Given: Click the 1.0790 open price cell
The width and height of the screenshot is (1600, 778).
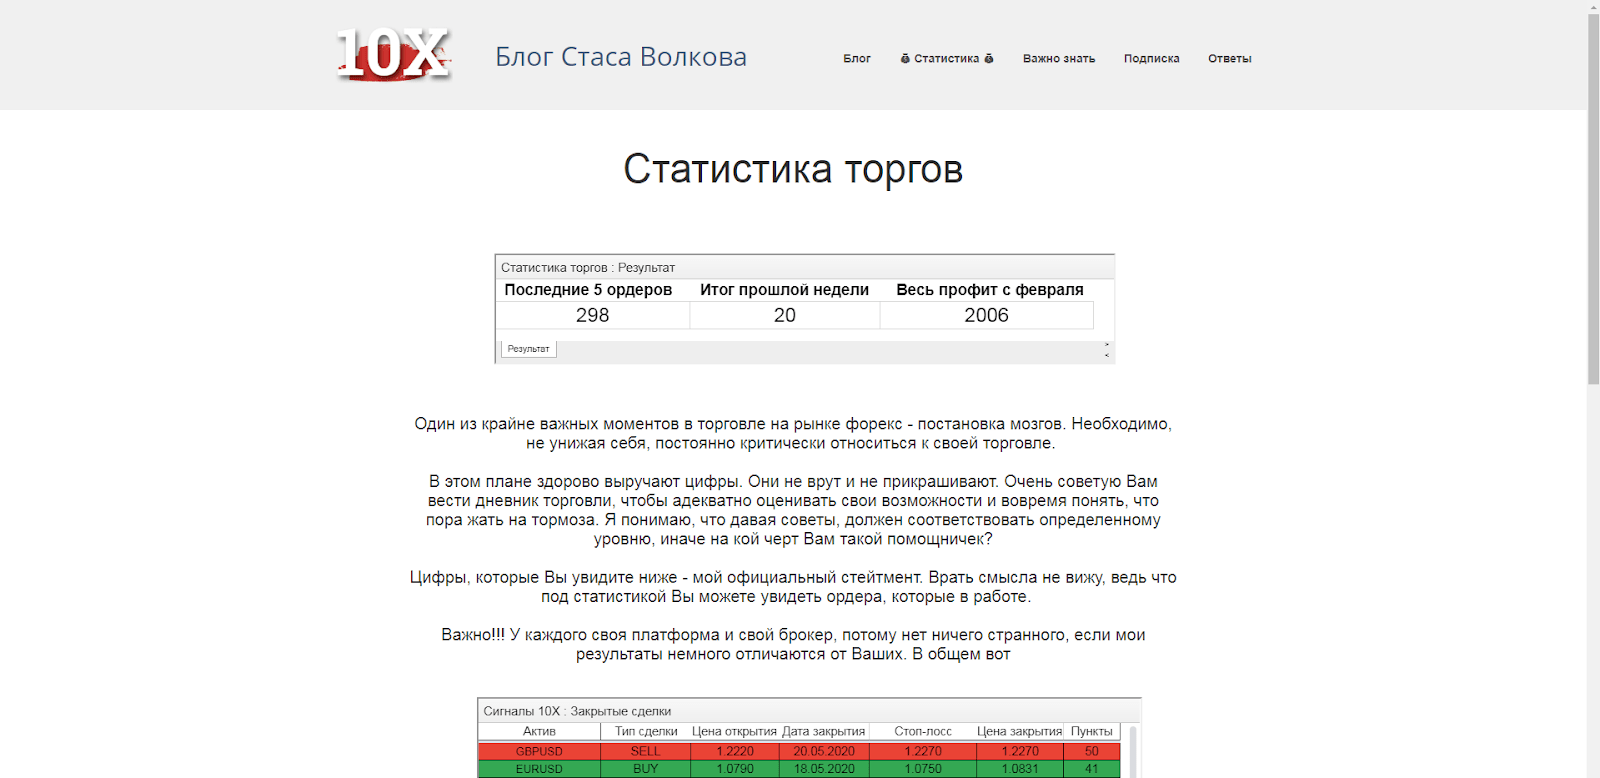Looking at the screenshot, I should tap(734, 769).
